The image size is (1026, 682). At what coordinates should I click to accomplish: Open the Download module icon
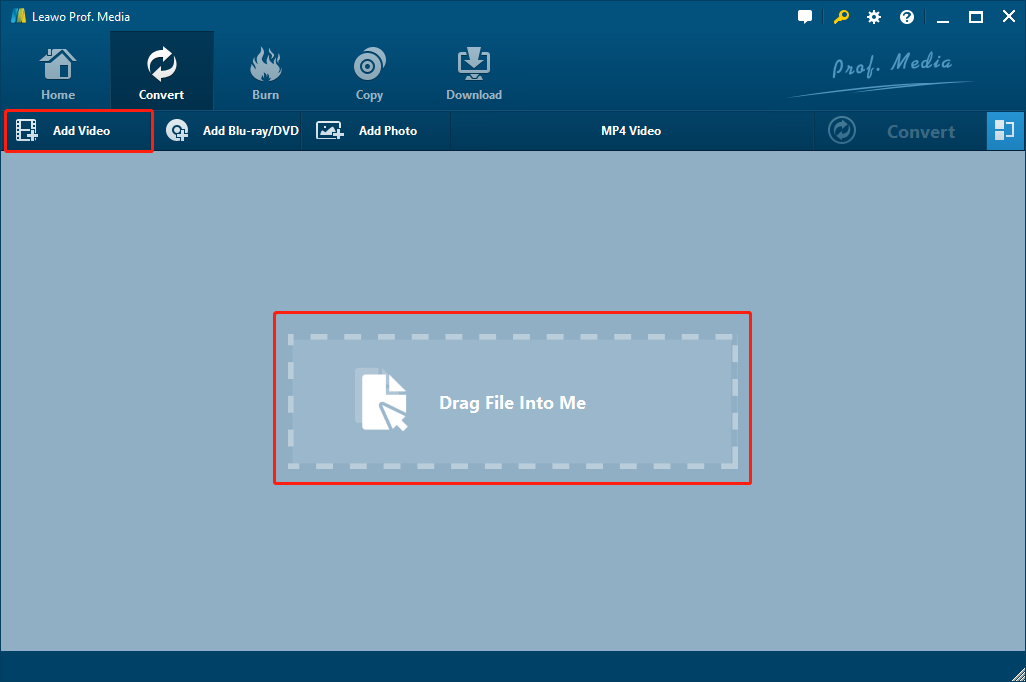[473, 62]
